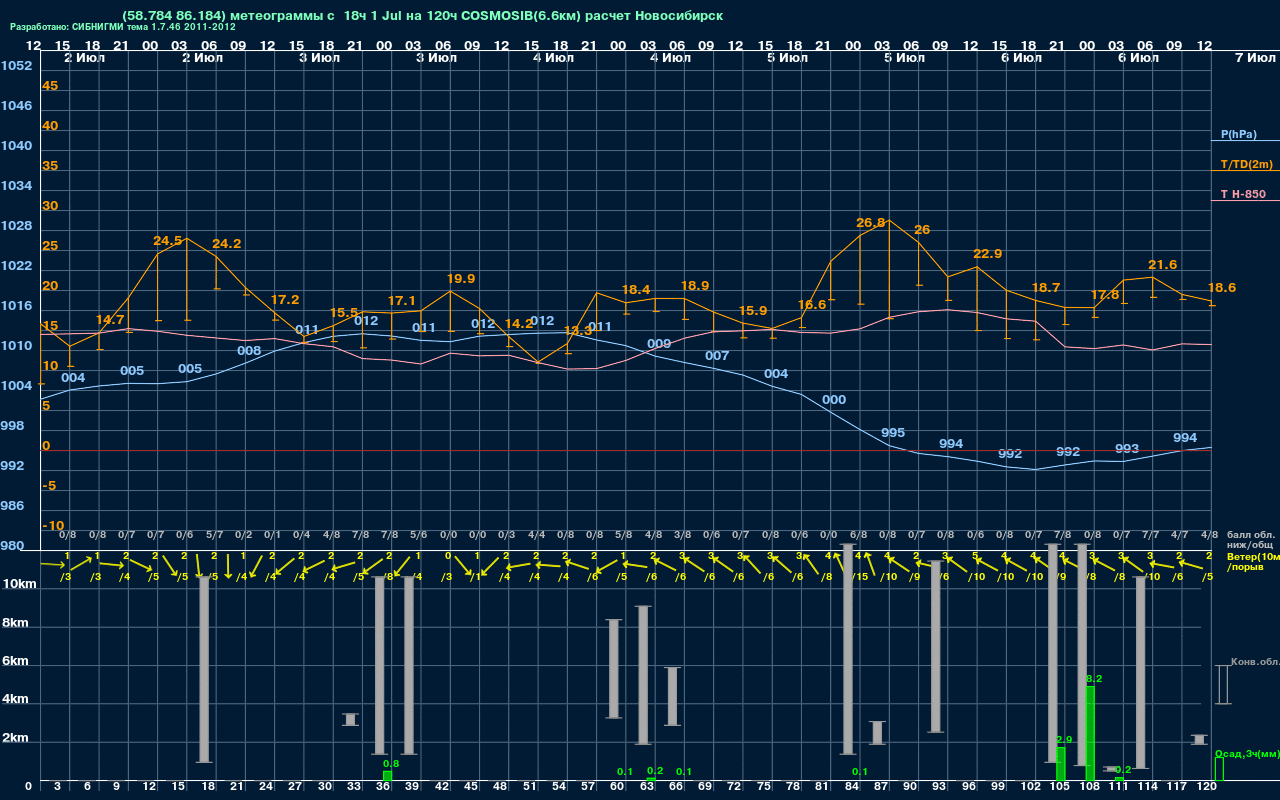Click the 22.9 temperature label

click(988, 254)
